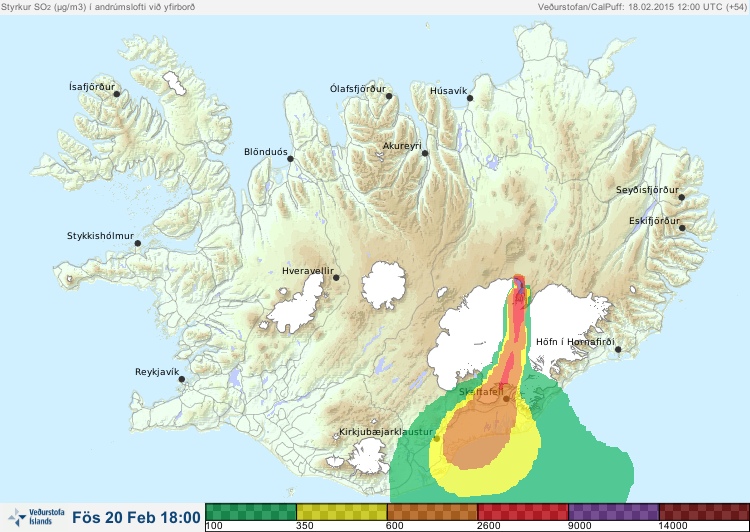
Task: Click the orange 600 legend swatch
Action: [x=432, y=512]
